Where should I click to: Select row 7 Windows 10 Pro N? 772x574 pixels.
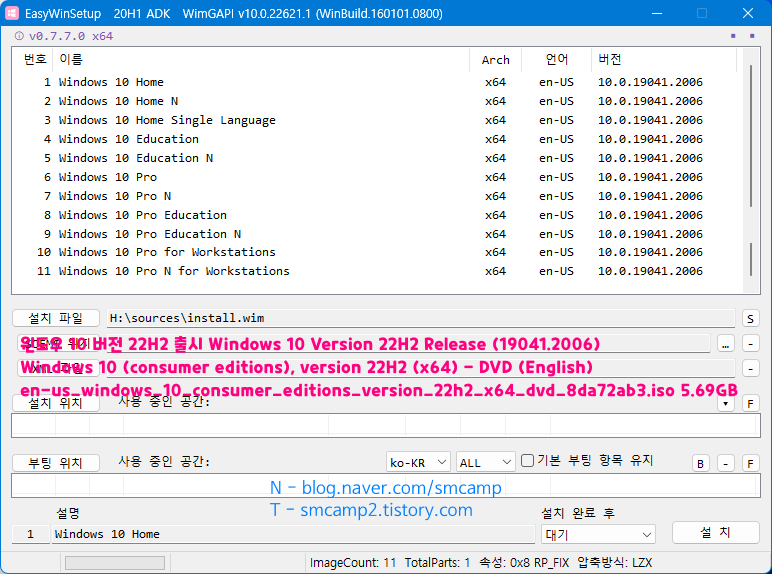coord(378,196)
